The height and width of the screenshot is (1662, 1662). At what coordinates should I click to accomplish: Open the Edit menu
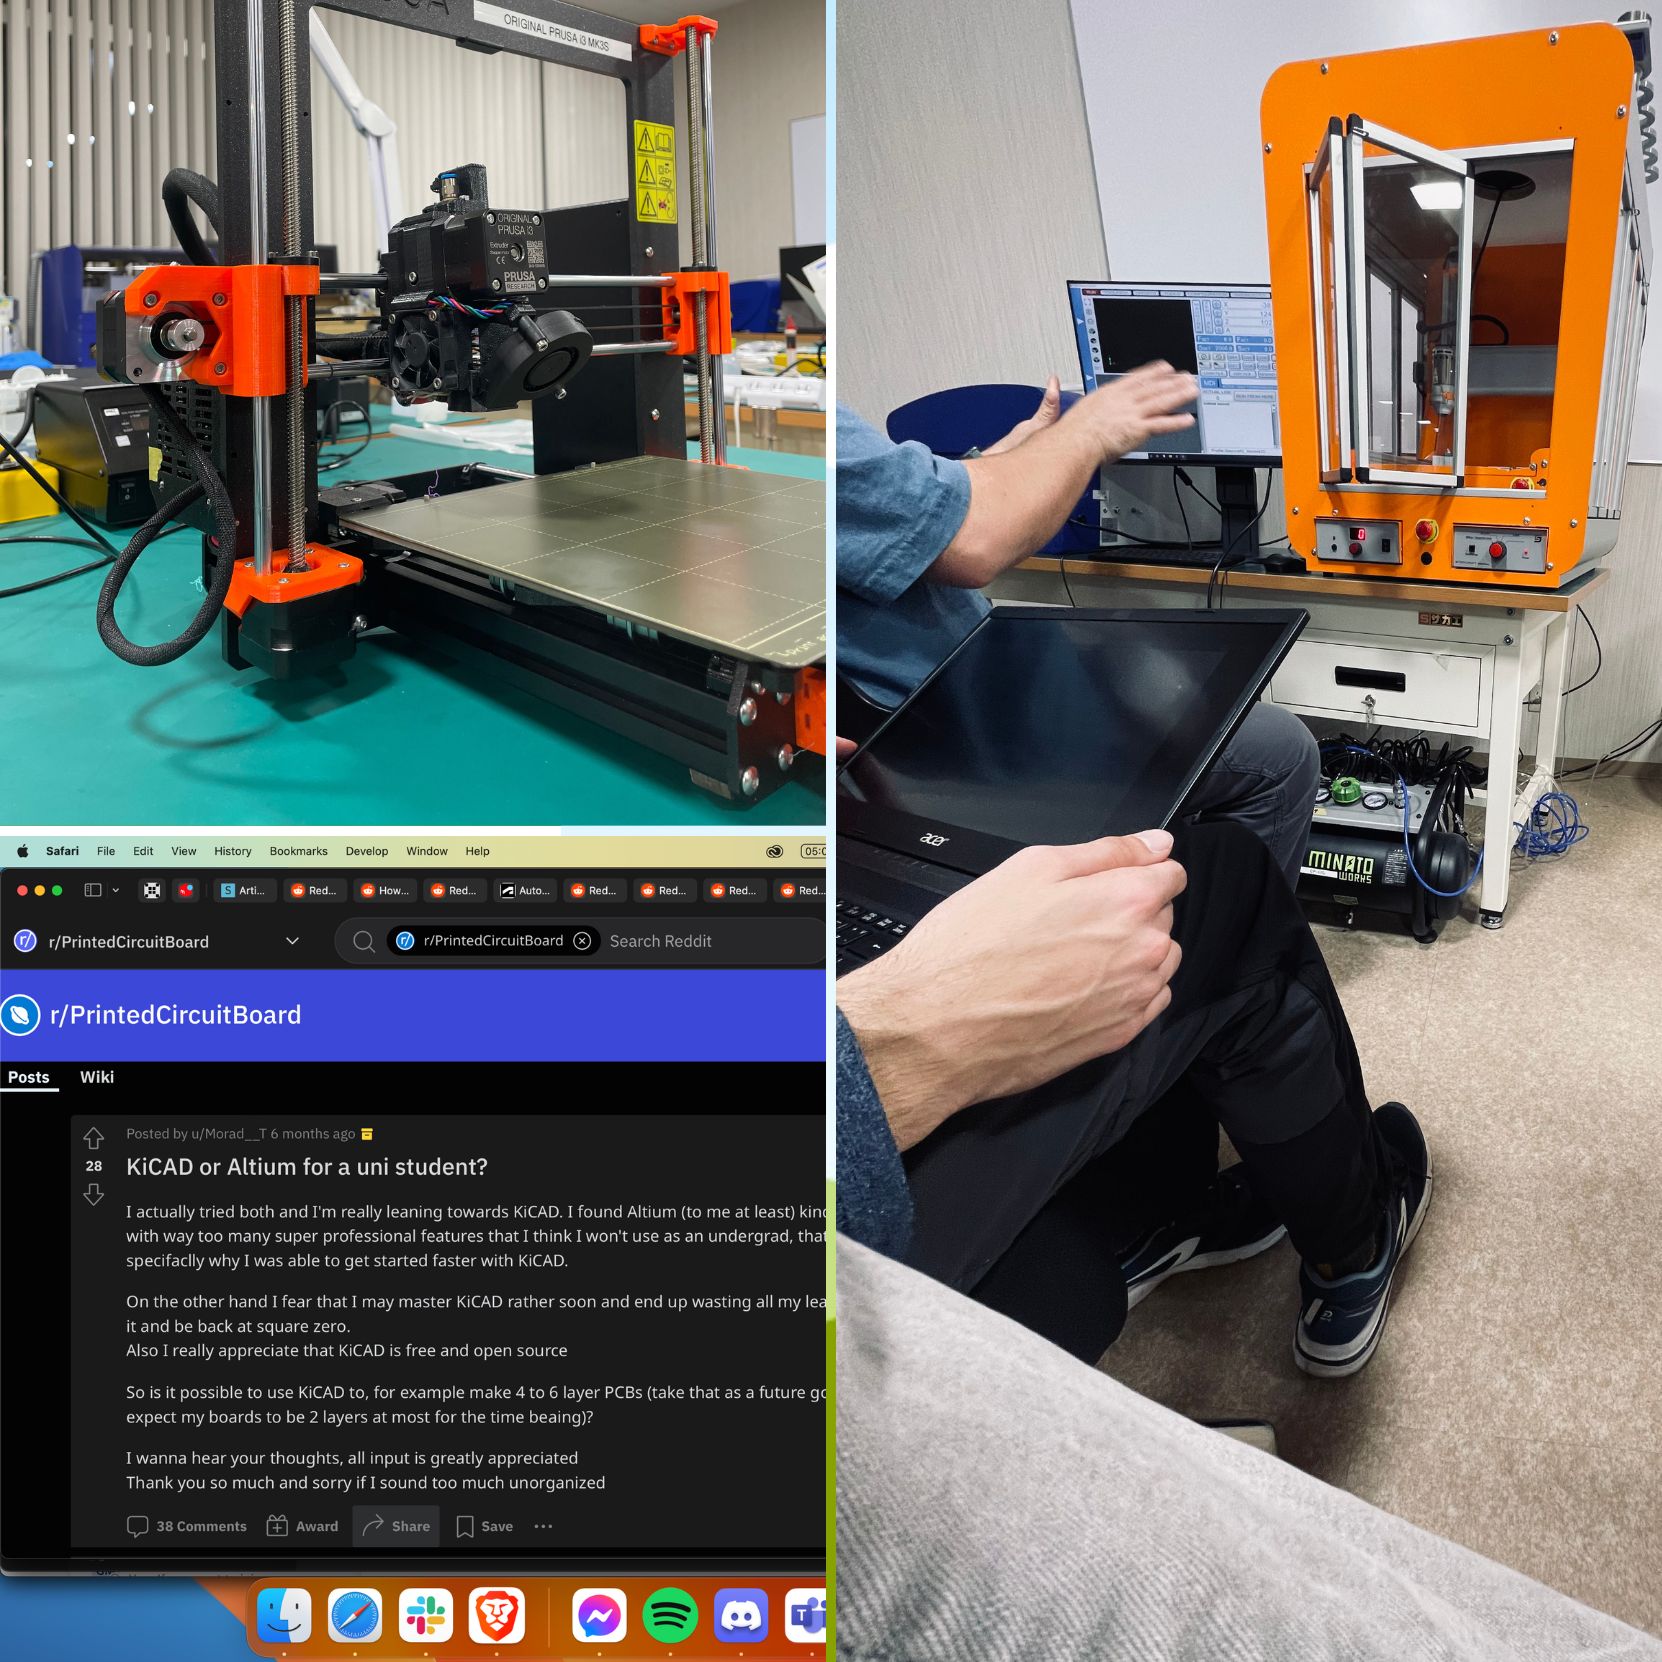click(143, 851)
